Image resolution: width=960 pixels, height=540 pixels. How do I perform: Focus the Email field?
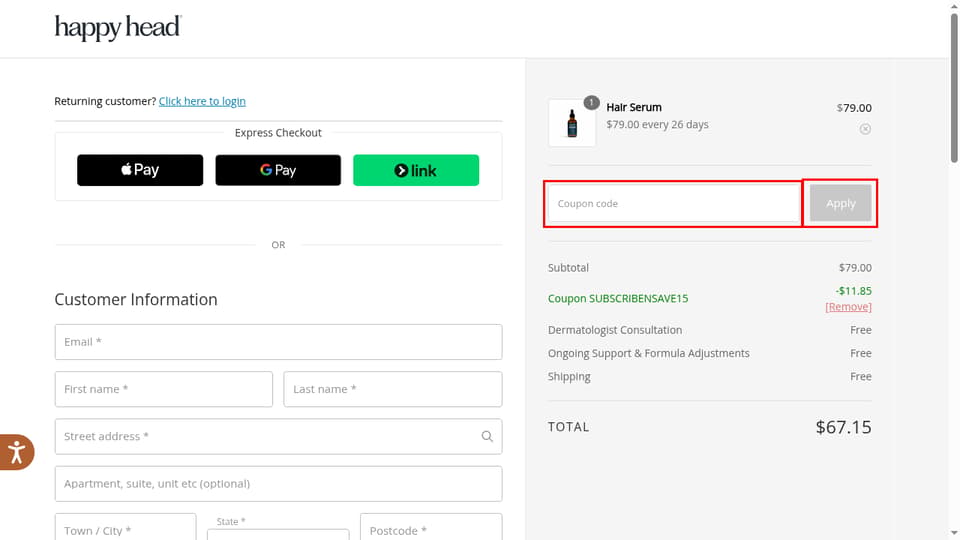279,342
